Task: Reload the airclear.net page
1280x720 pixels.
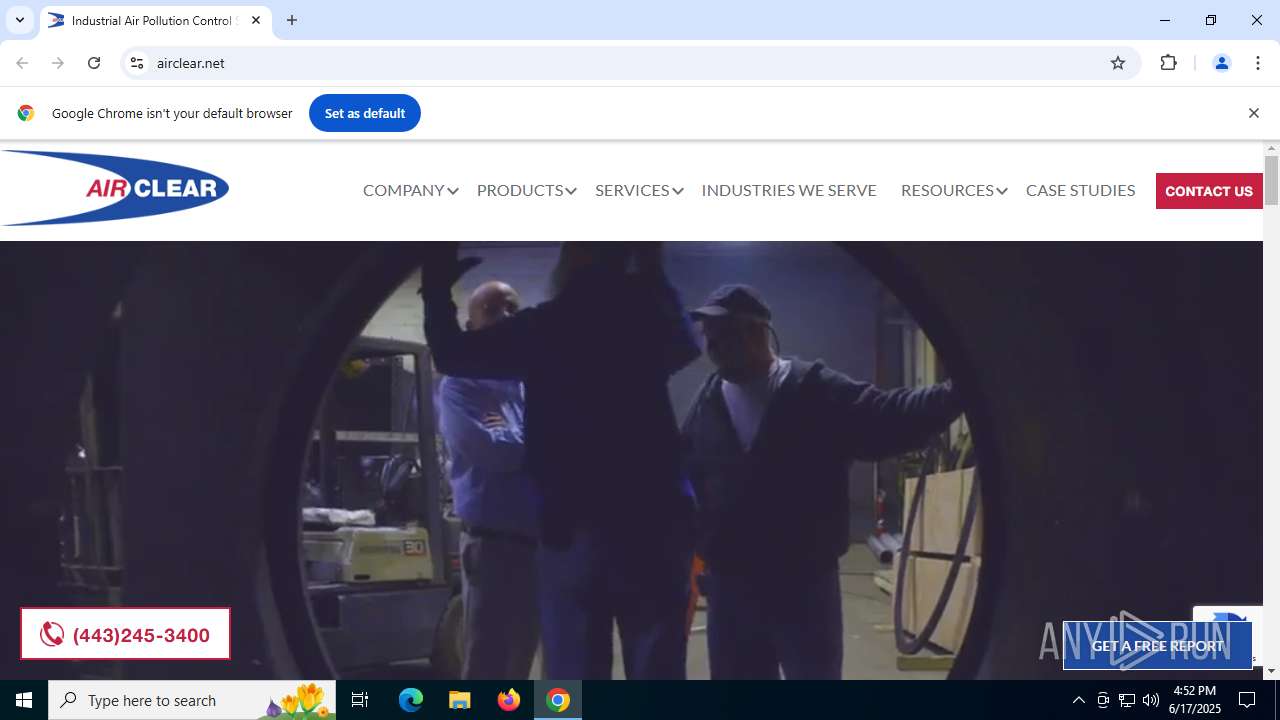Action: coord(94,63)
